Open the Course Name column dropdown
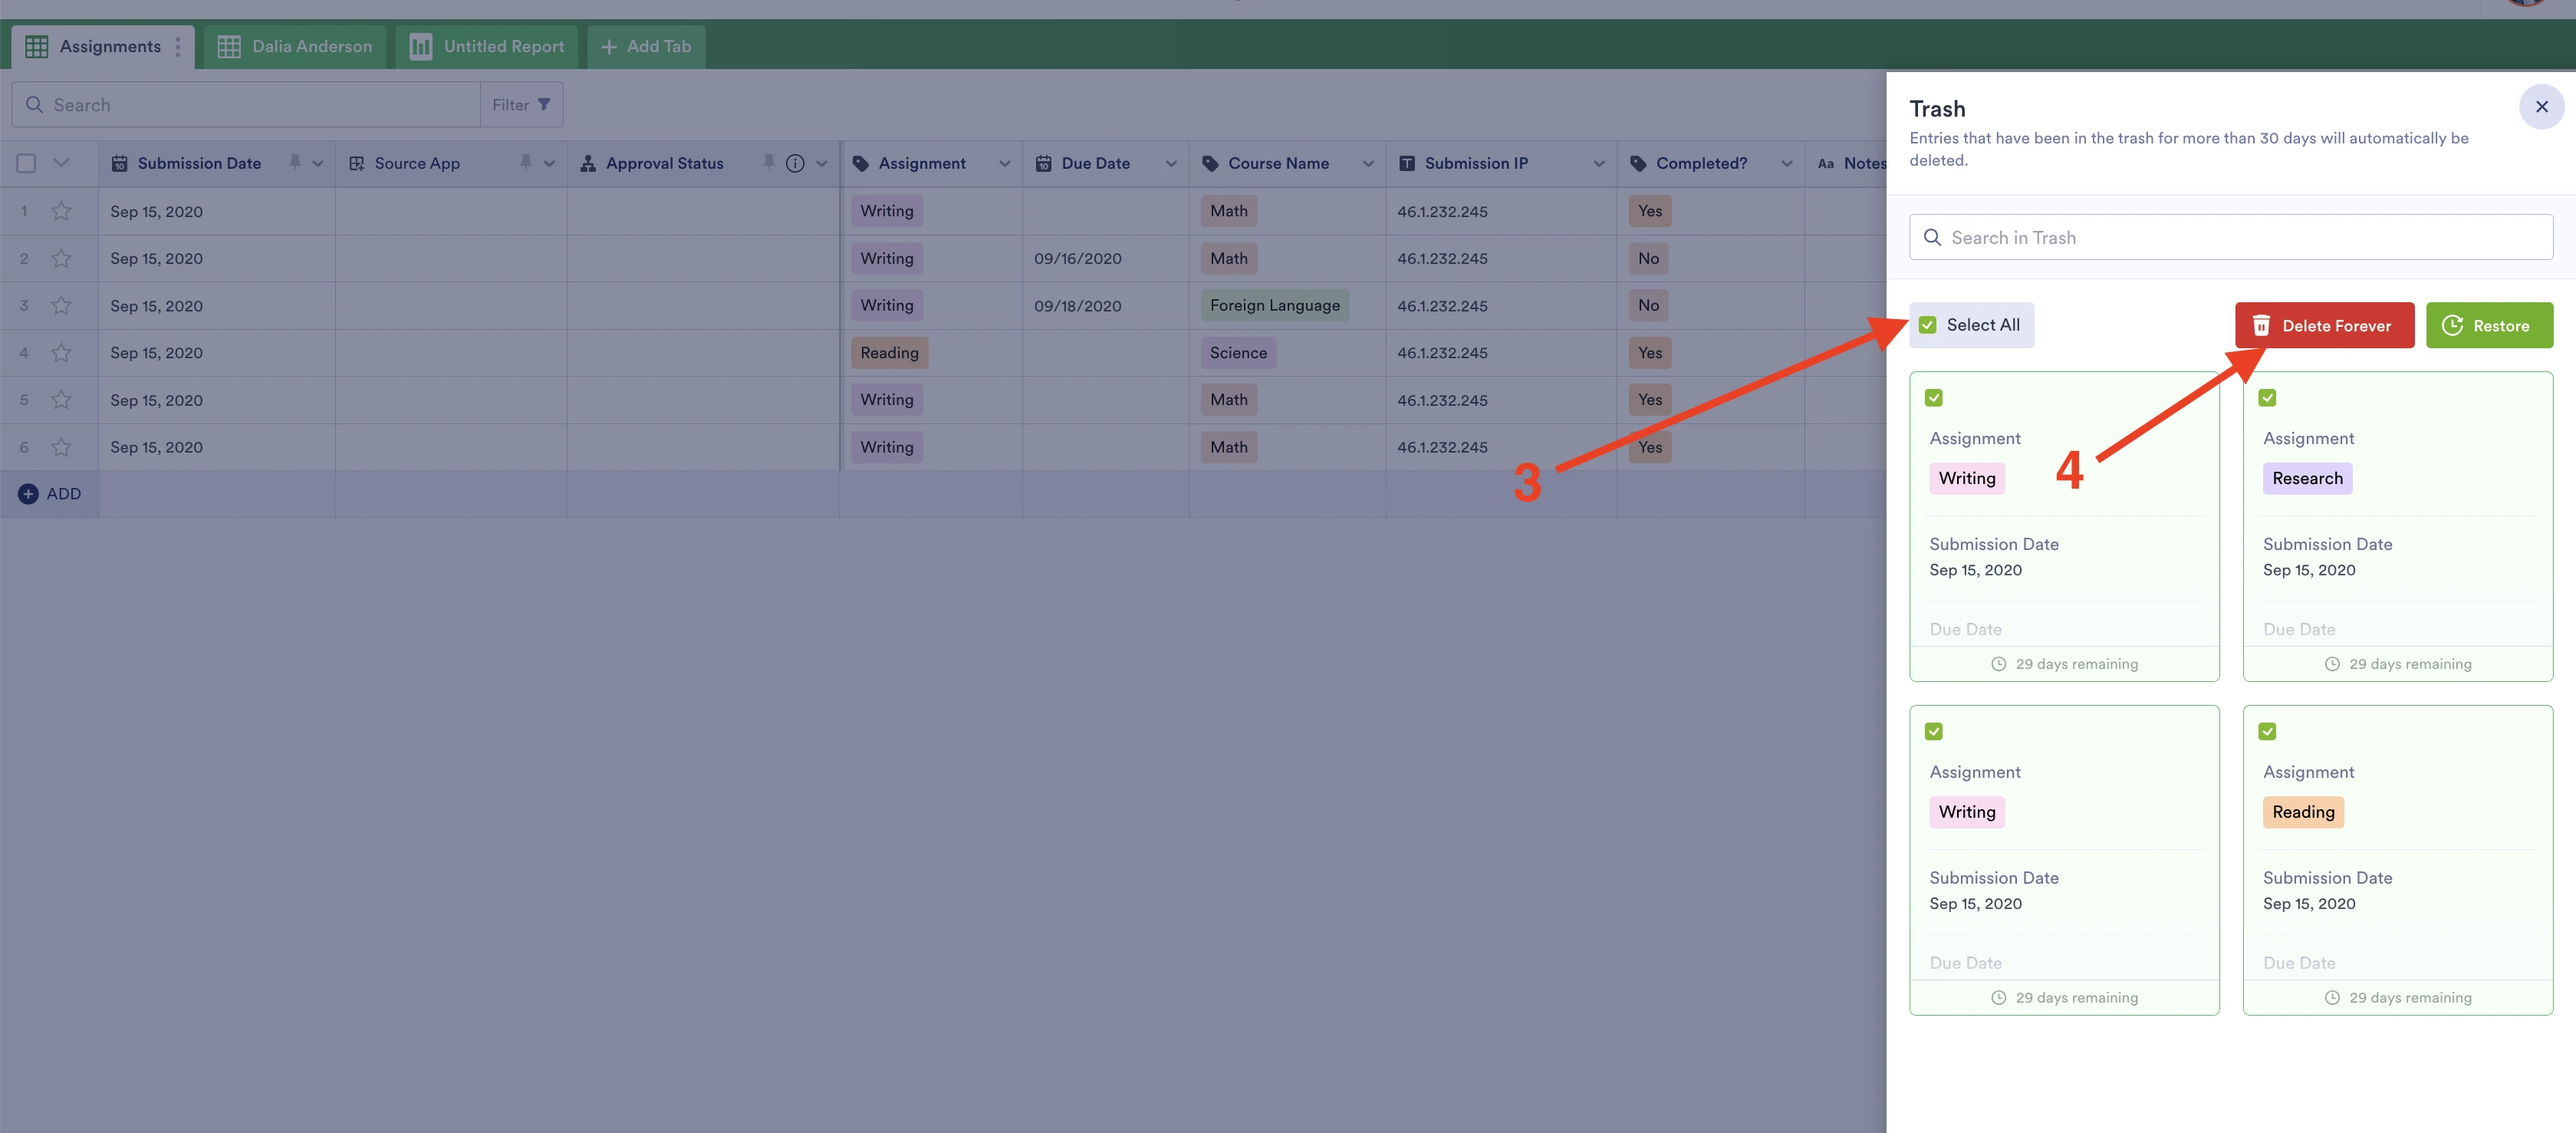This screenshot has width=2576, height=1133. coord(1368,162)
